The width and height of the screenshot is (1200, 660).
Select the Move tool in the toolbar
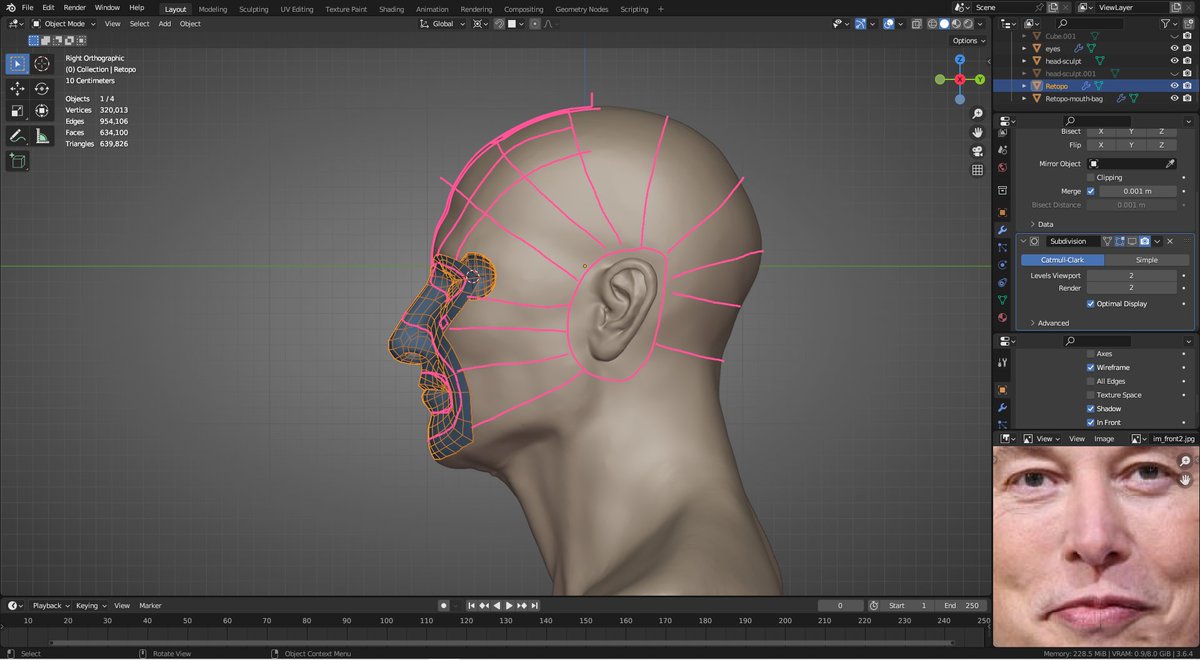[x=18, y=88]
